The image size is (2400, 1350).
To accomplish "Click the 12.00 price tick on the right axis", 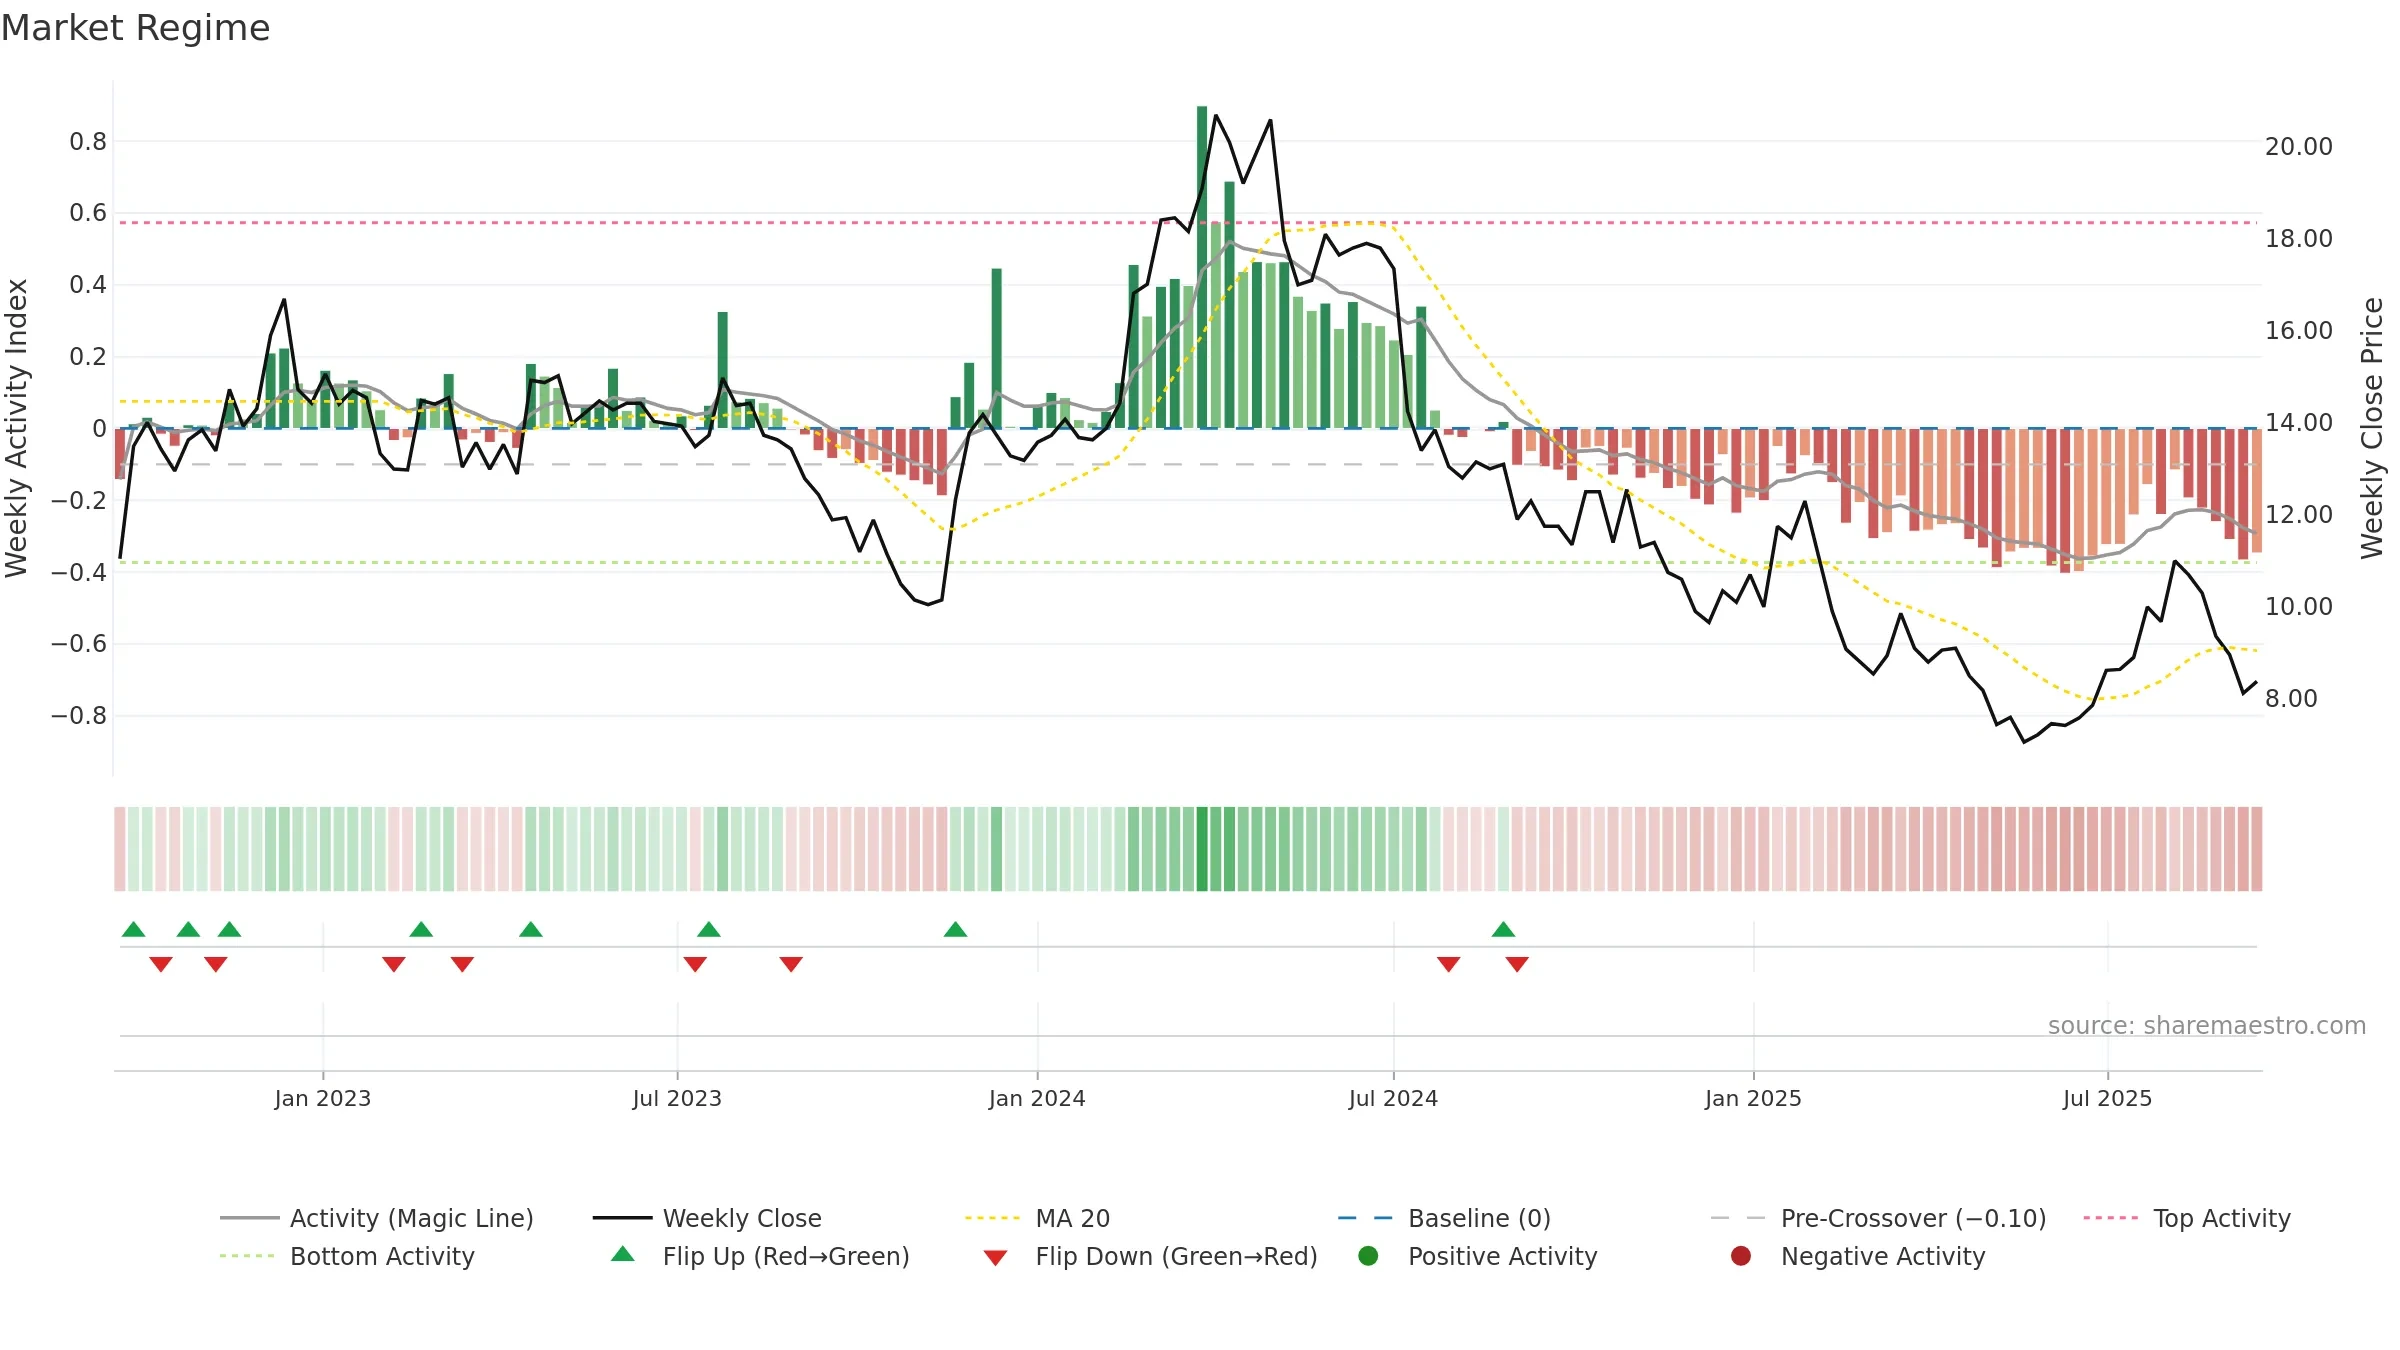I will [2299, 514].
